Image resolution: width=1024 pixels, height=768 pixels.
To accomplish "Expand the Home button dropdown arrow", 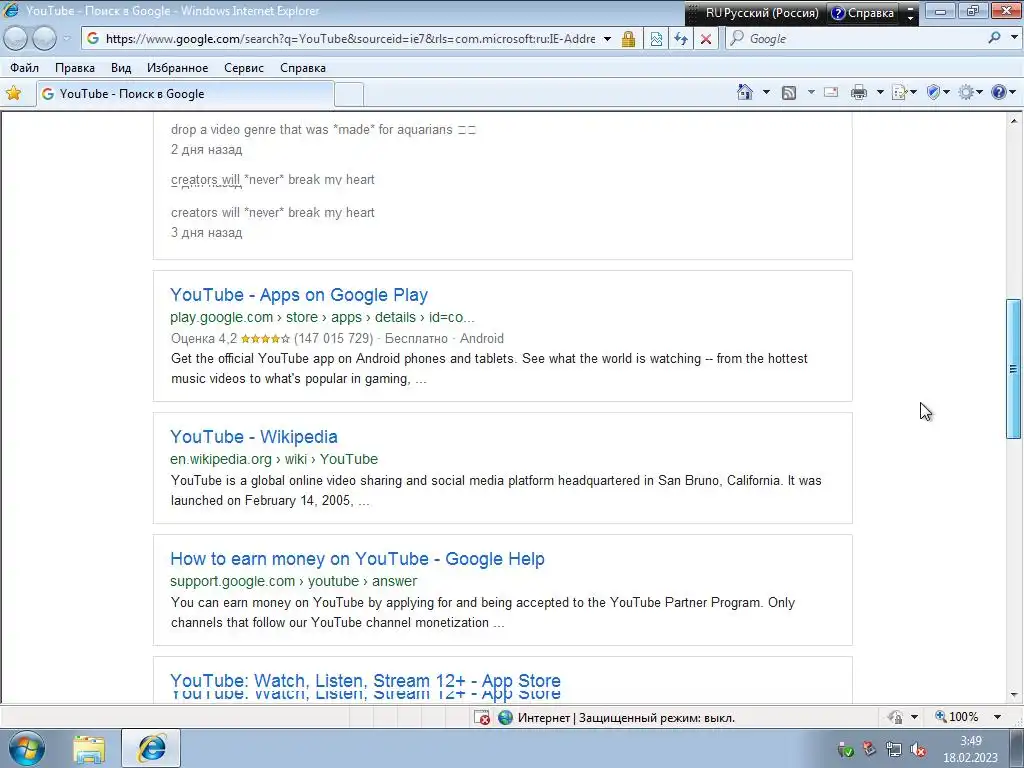I will [x=766, y=93].
